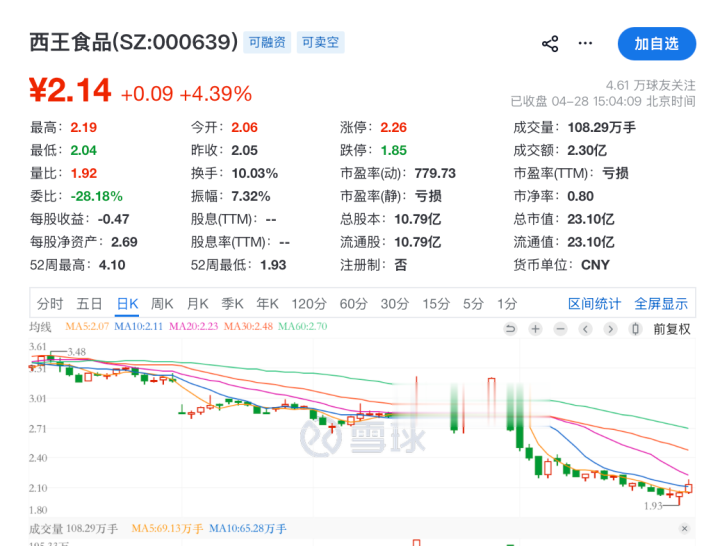The width and height of the screenshot is (720, 546).
Task: Click the candlestick style icon
Action: pos(636,329)
